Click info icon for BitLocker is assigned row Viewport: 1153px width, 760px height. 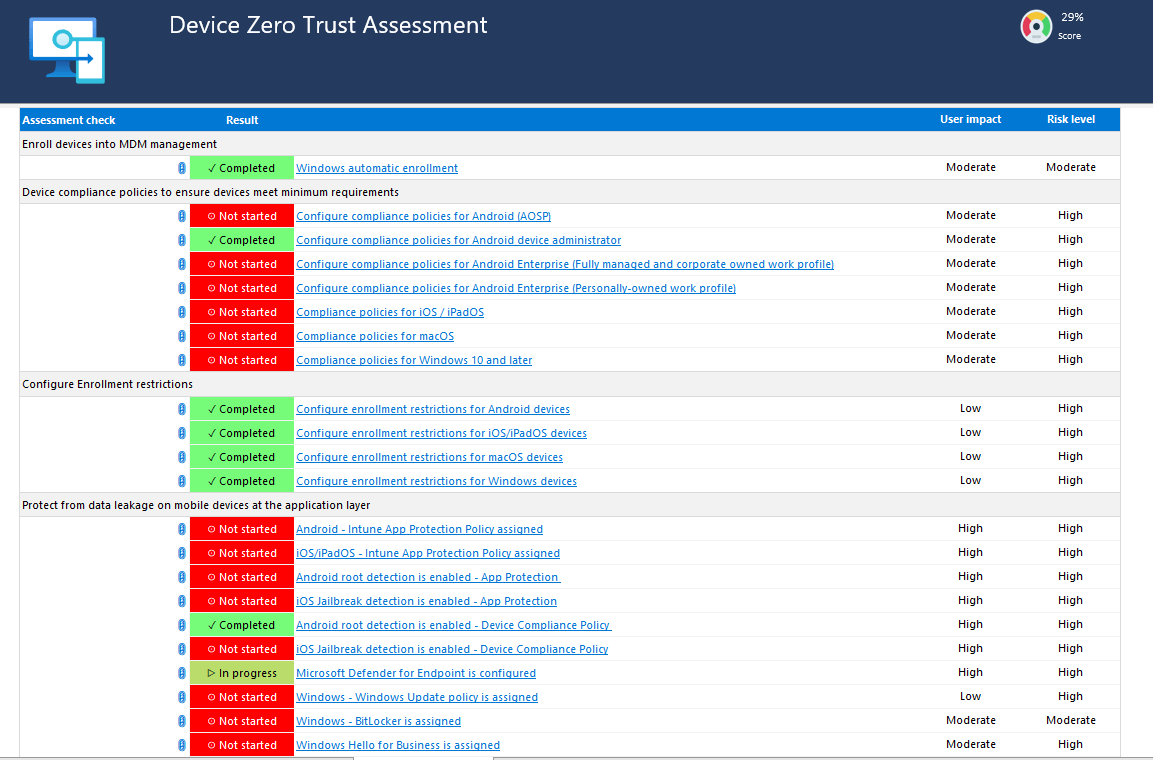pyautogui.click(x=182, y=721)
